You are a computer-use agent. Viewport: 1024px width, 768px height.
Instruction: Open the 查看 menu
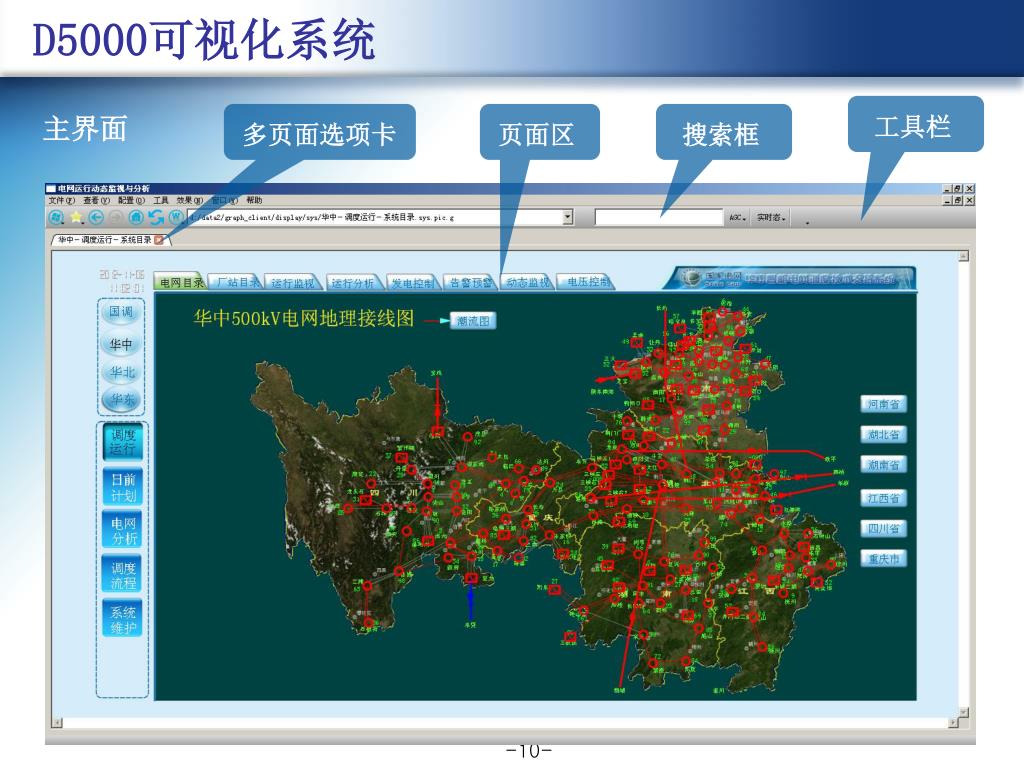point(97,200)
